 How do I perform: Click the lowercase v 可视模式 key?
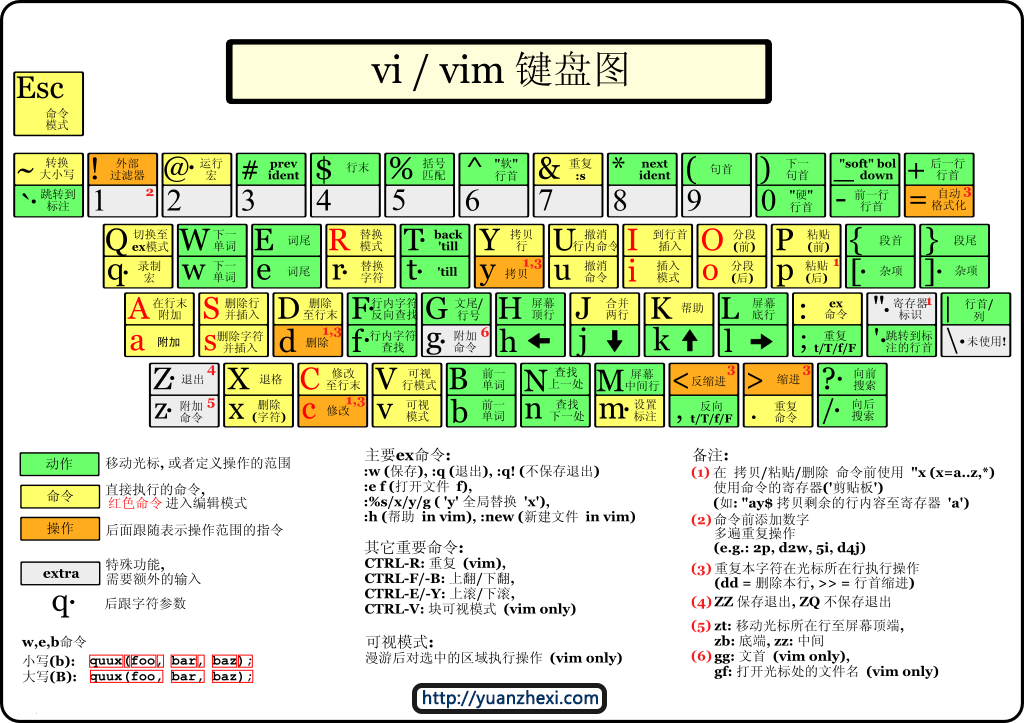click(407, 411)
